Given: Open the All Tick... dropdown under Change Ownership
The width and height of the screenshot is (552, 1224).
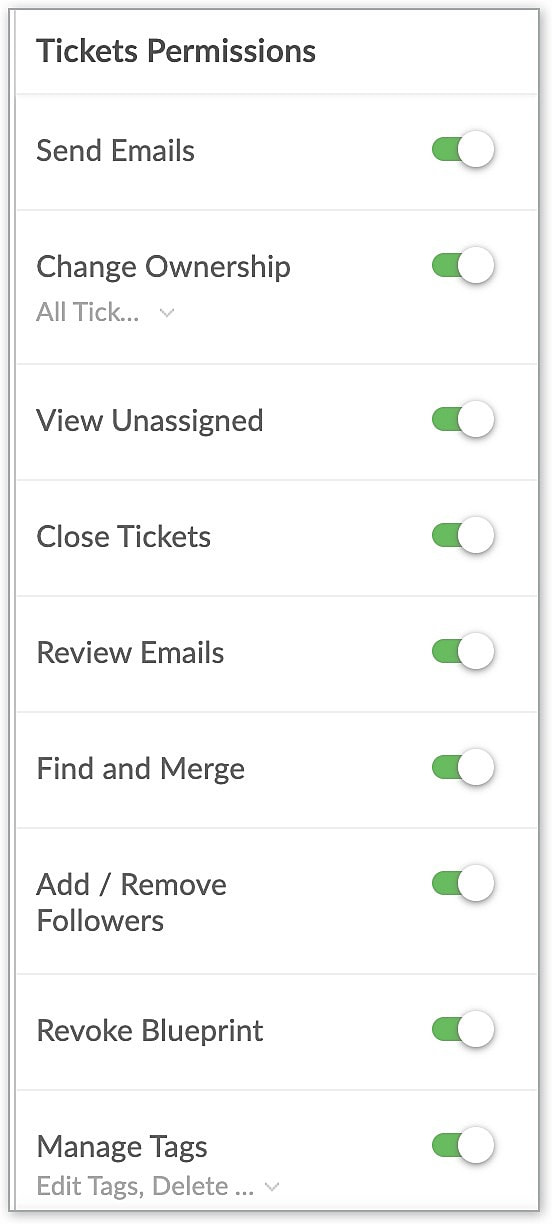Looking at the screenshot, I should (x=105, y=313).
